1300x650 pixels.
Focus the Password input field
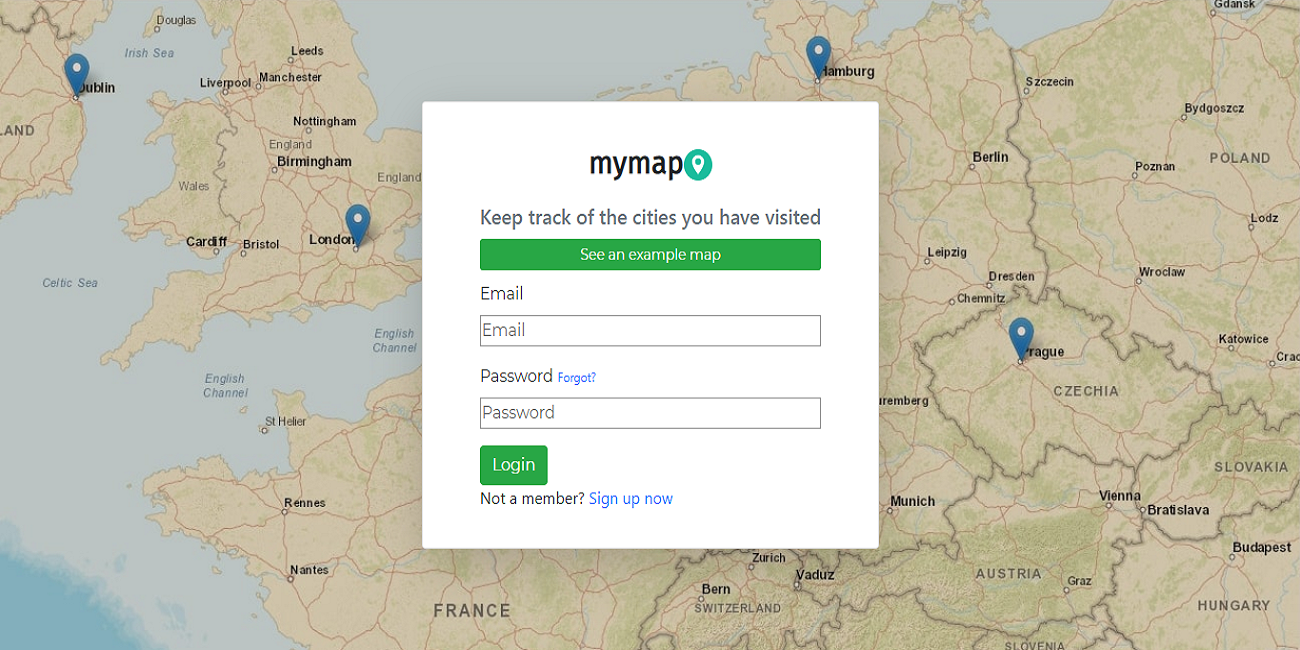point(650,412)
